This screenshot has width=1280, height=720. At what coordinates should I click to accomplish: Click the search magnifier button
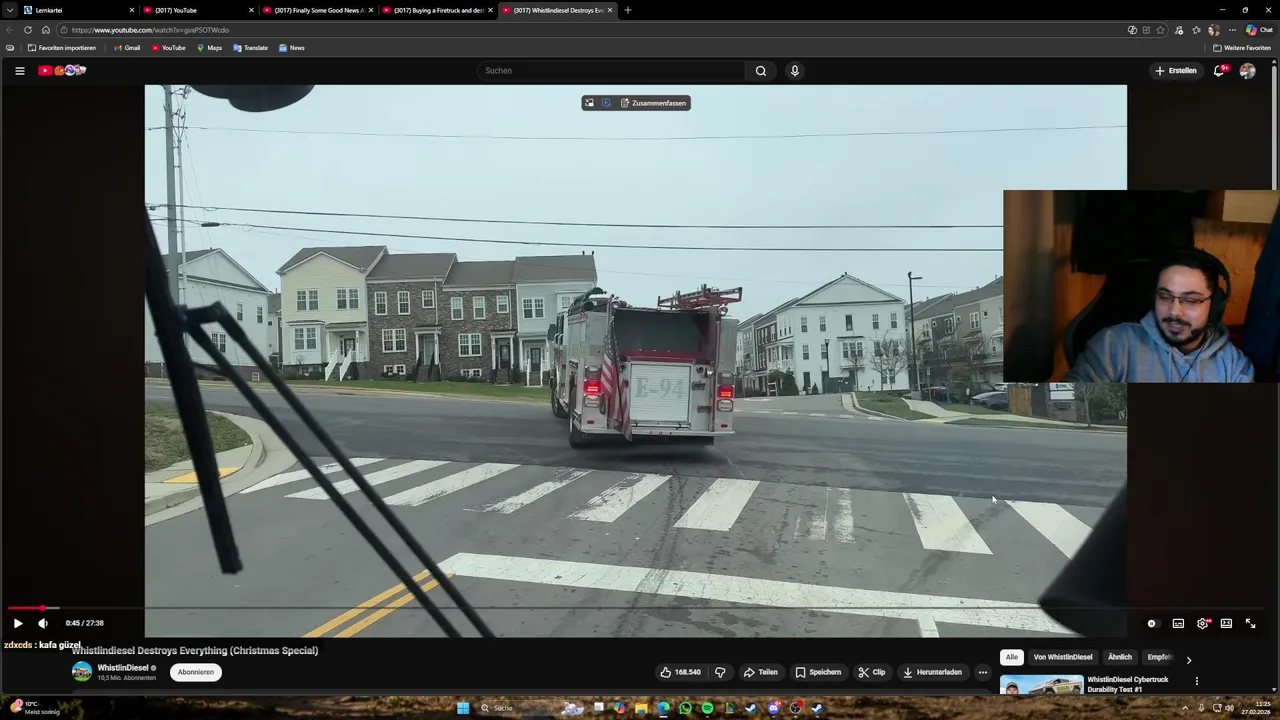pos(760,70)
